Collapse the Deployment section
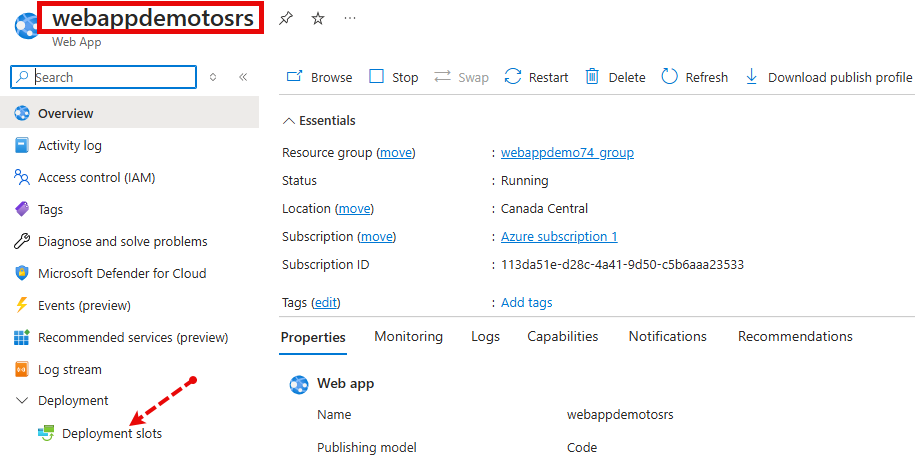 [x=22, y=401]
